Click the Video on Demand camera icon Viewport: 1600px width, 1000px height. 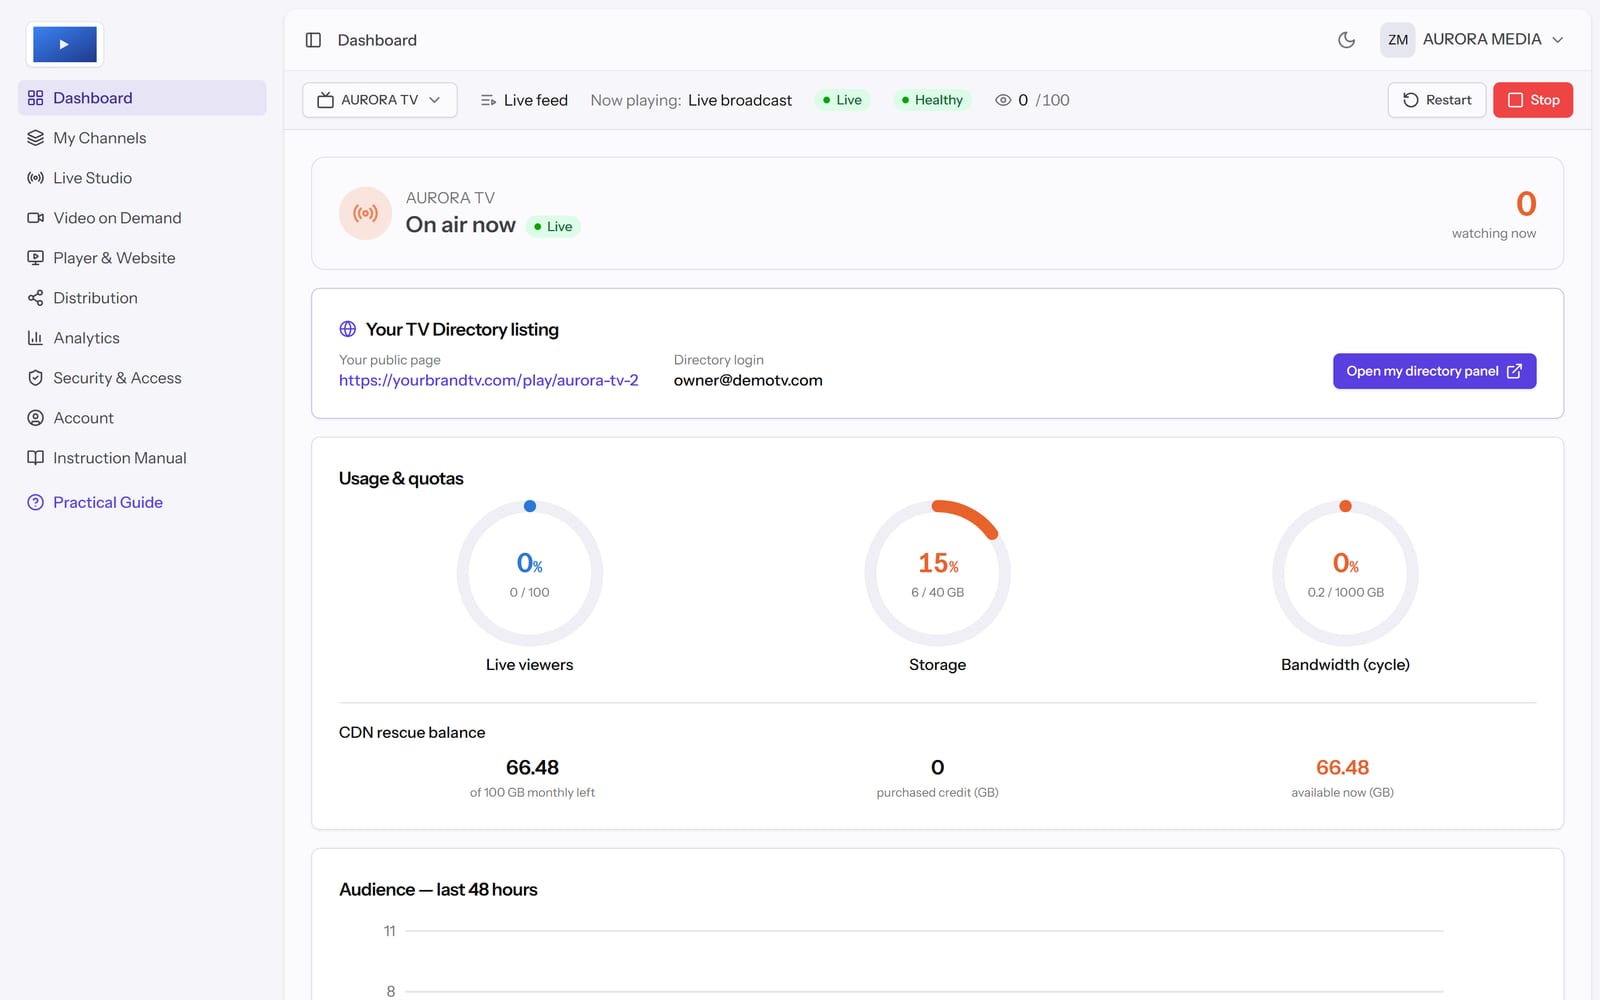click(x=36, y=218)
